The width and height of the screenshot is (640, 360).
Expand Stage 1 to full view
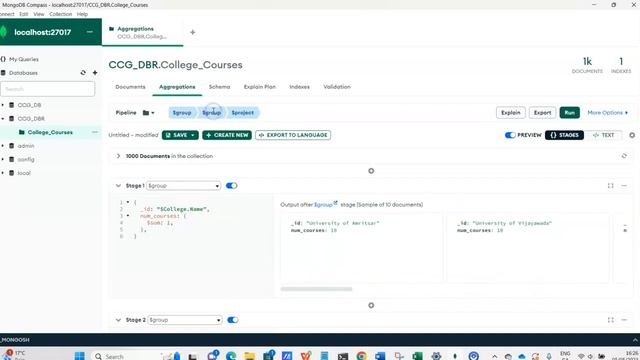coord(611,186)
